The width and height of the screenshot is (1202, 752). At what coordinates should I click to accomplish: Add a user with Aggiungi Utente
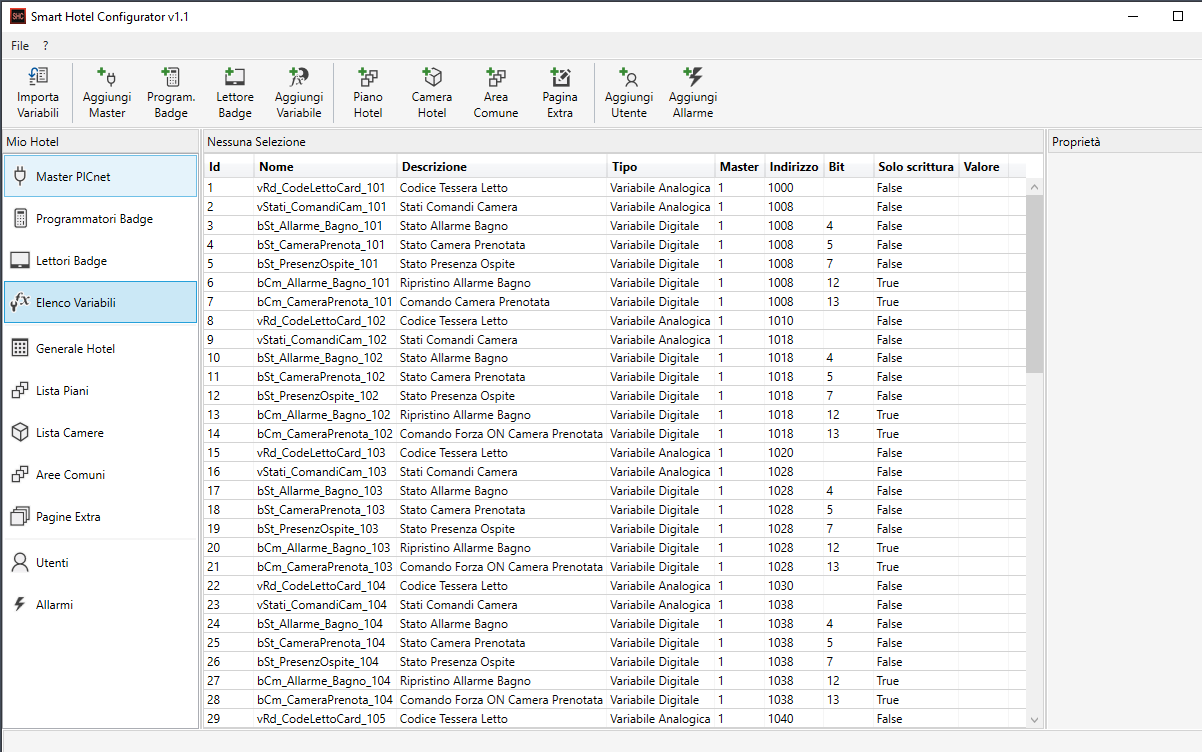629,93
